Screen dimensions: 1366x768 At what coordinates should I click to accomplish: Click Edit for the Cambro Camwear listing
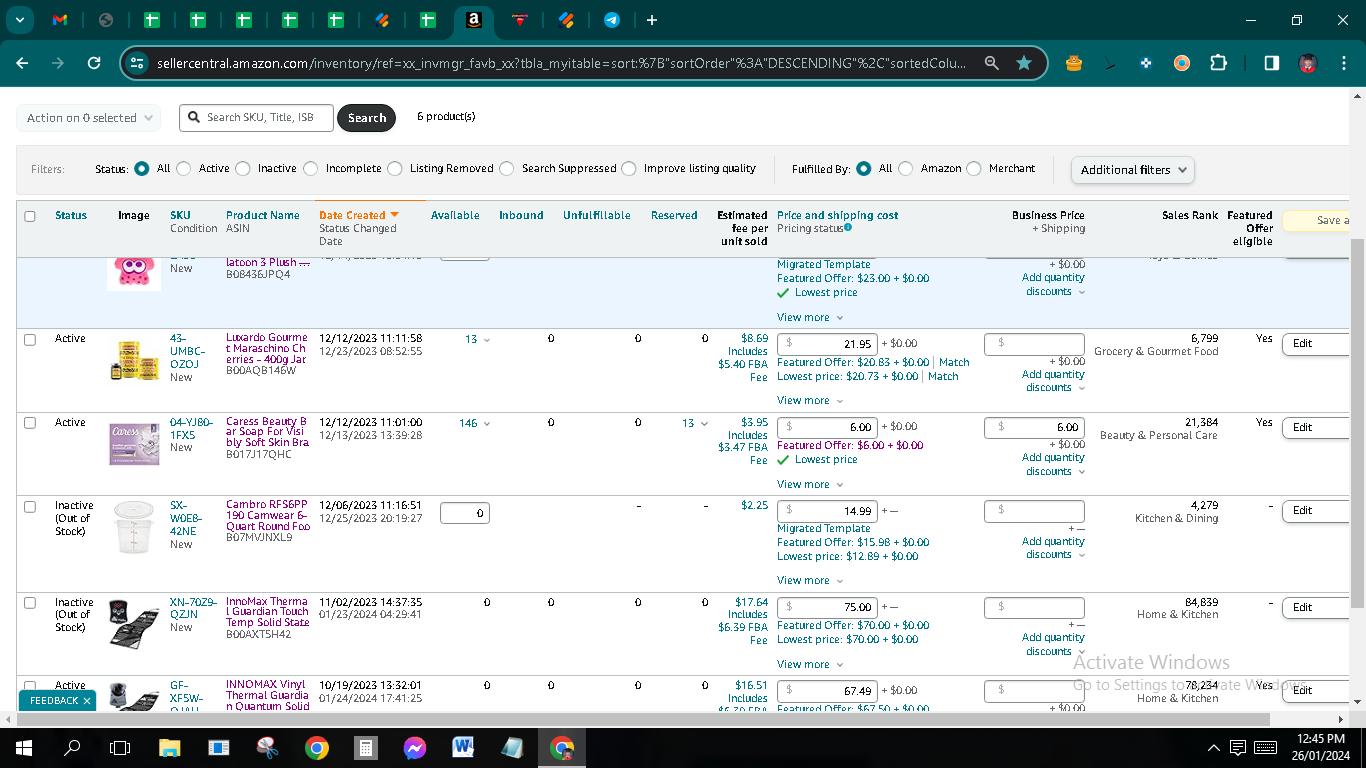(1314, 511)
